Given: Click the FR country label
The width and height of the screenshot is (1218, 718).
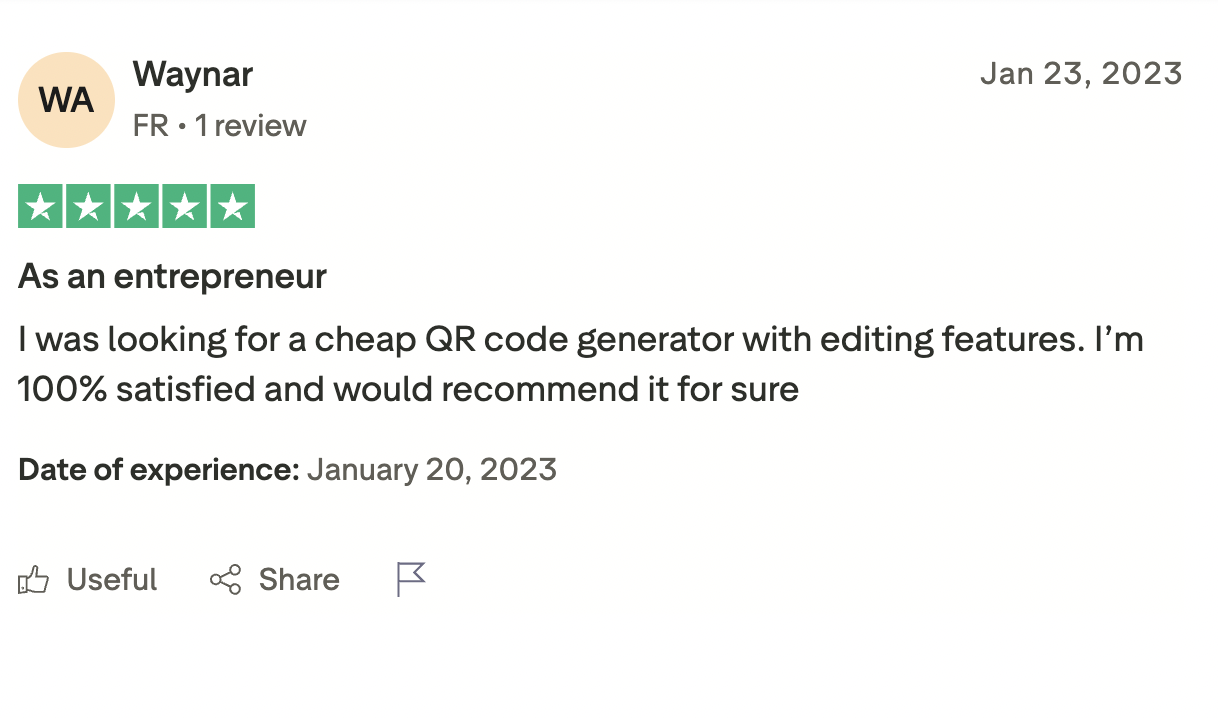Looking at the screenshot, I should coord(151,126).
